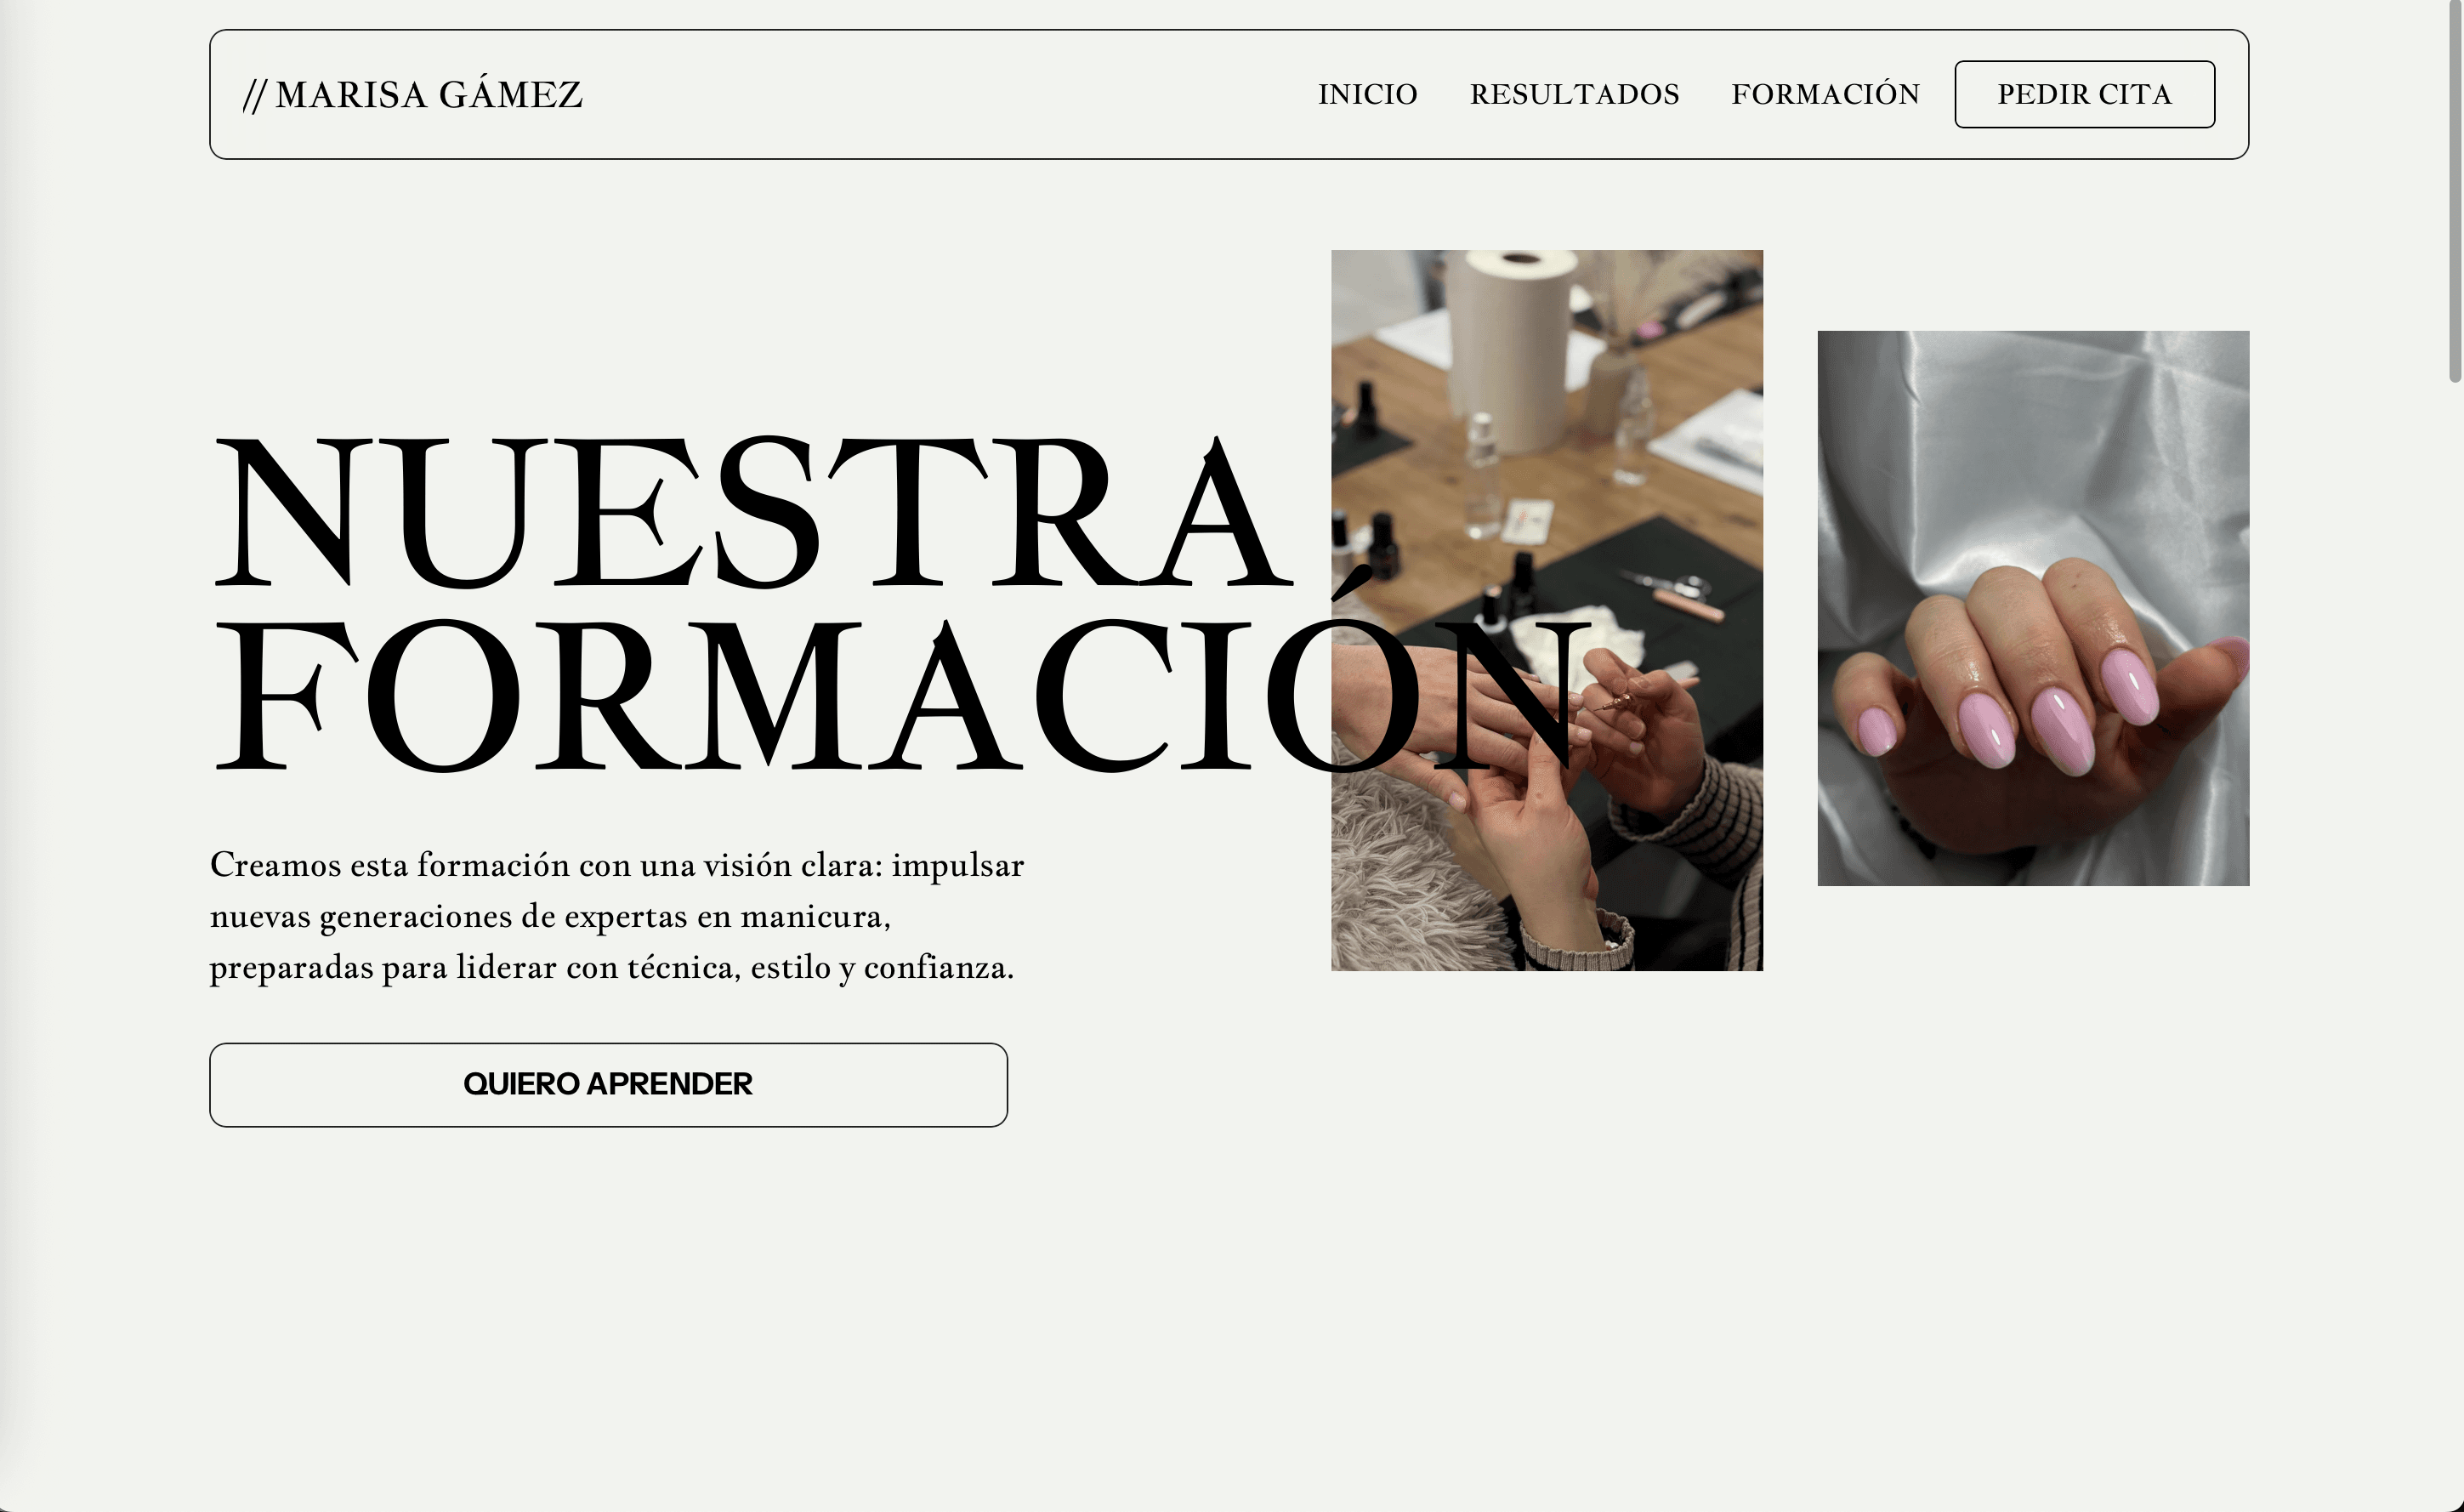2464x1512 pixels.
Task: Click the double-slash mark in the logo
Action: tap(255, 95)
